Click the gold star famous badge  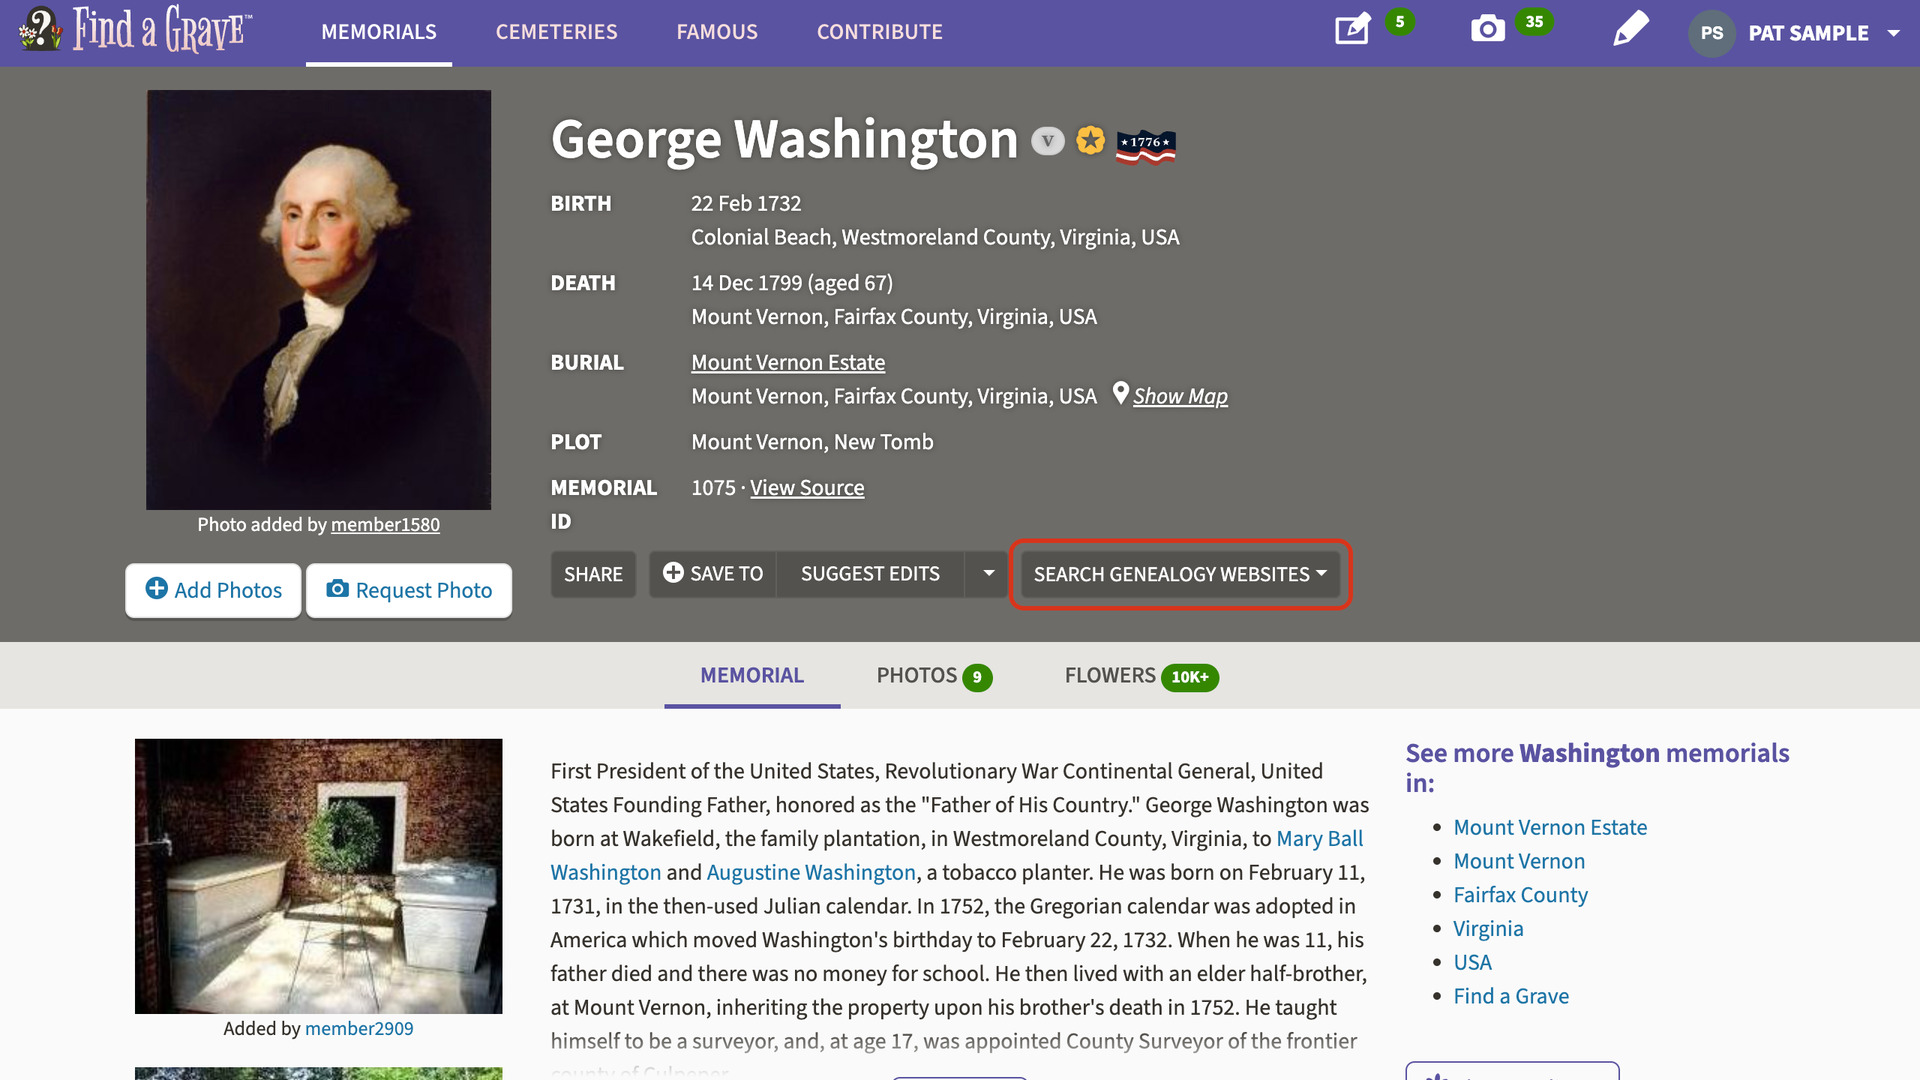[1091, 140]
